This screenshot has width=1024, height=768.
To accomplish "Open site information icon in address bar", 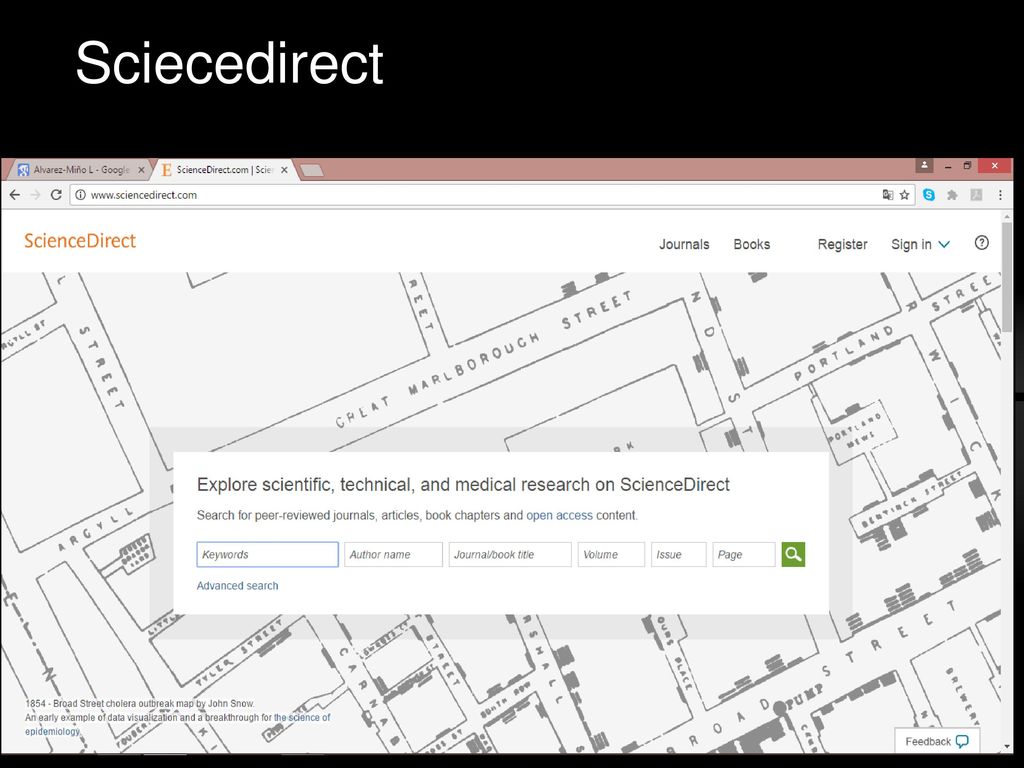I will tap(80, 195).
